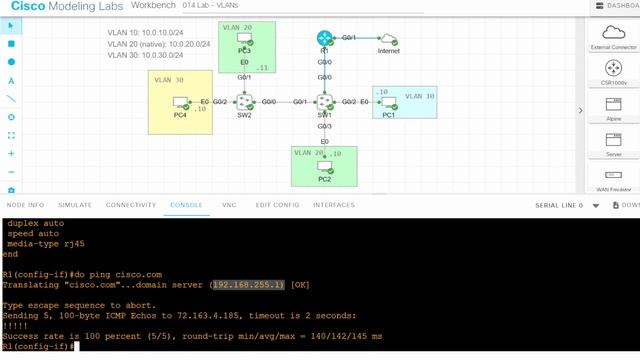The image size is (640, 360).
Task: Select the text annotation tool
Action: [11, 81]
